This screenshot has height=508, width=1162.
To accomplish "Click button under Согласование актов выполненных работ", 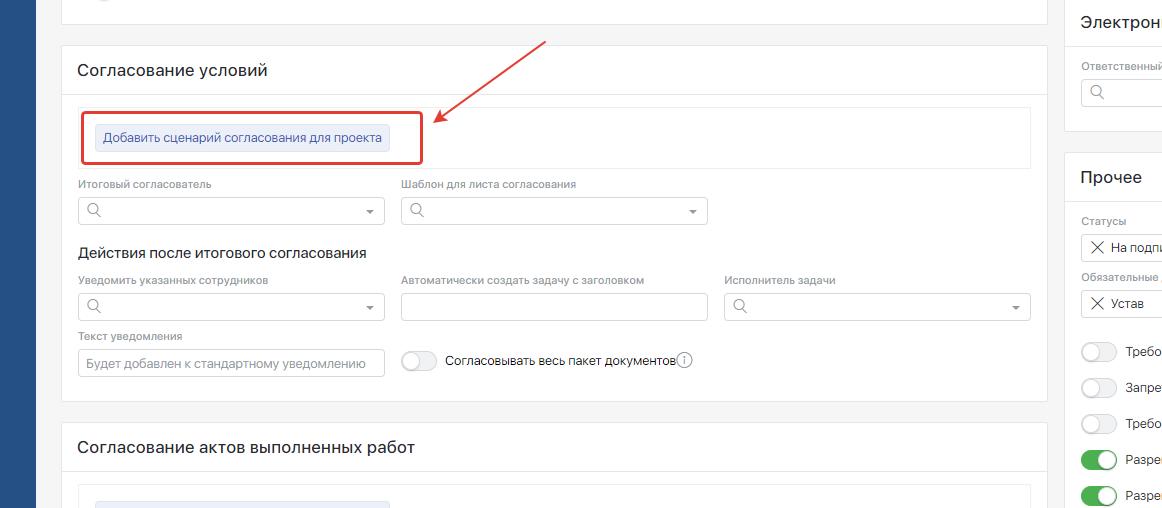I will (x=242, y=504).
